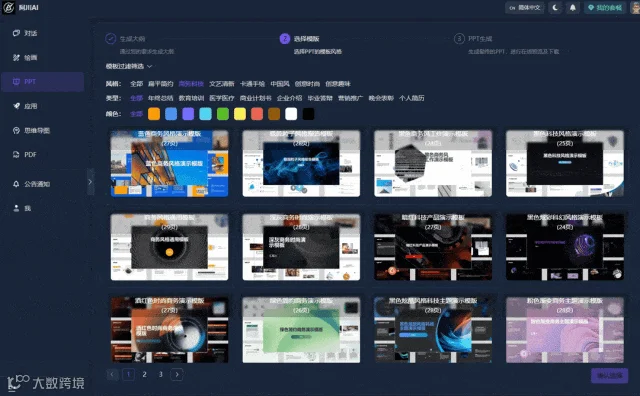
Task: Pick the yellow color swatch
Action: [240, 114]
